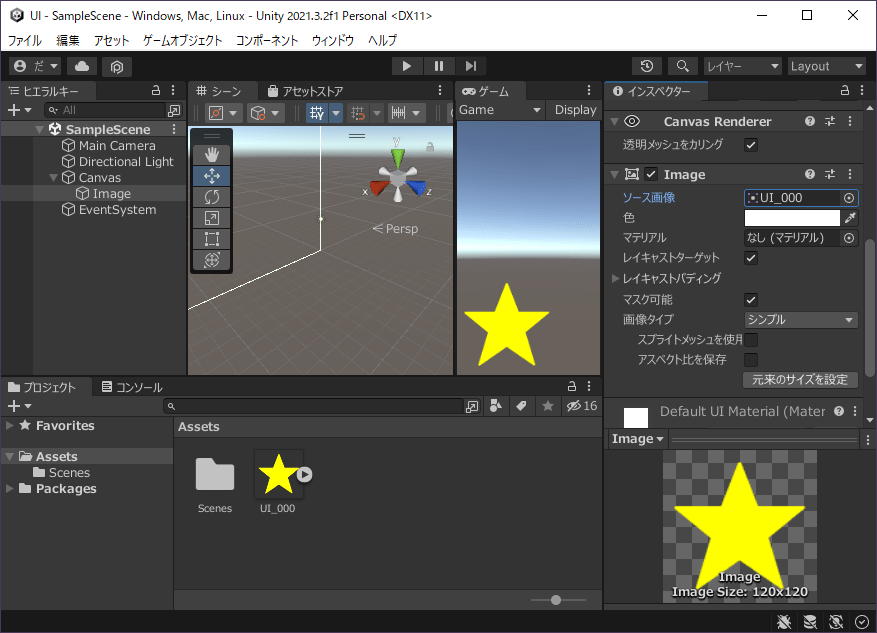Open the 編集 menu
Screen dimensions: 877x633
pos(68,40)
